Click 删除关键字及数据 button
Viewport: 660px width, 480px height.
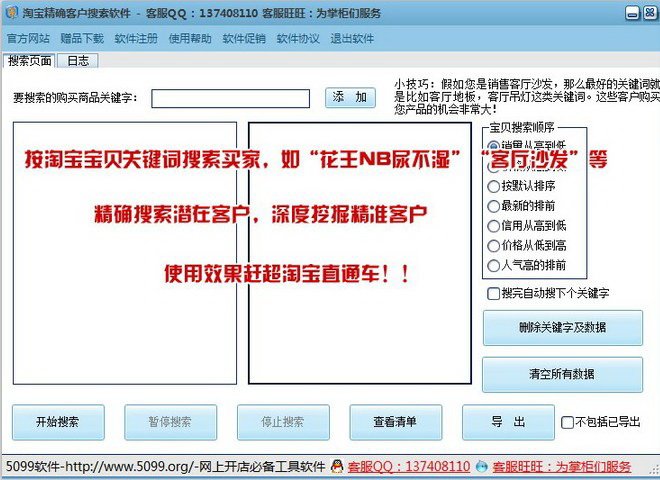[x=563, y=328]
